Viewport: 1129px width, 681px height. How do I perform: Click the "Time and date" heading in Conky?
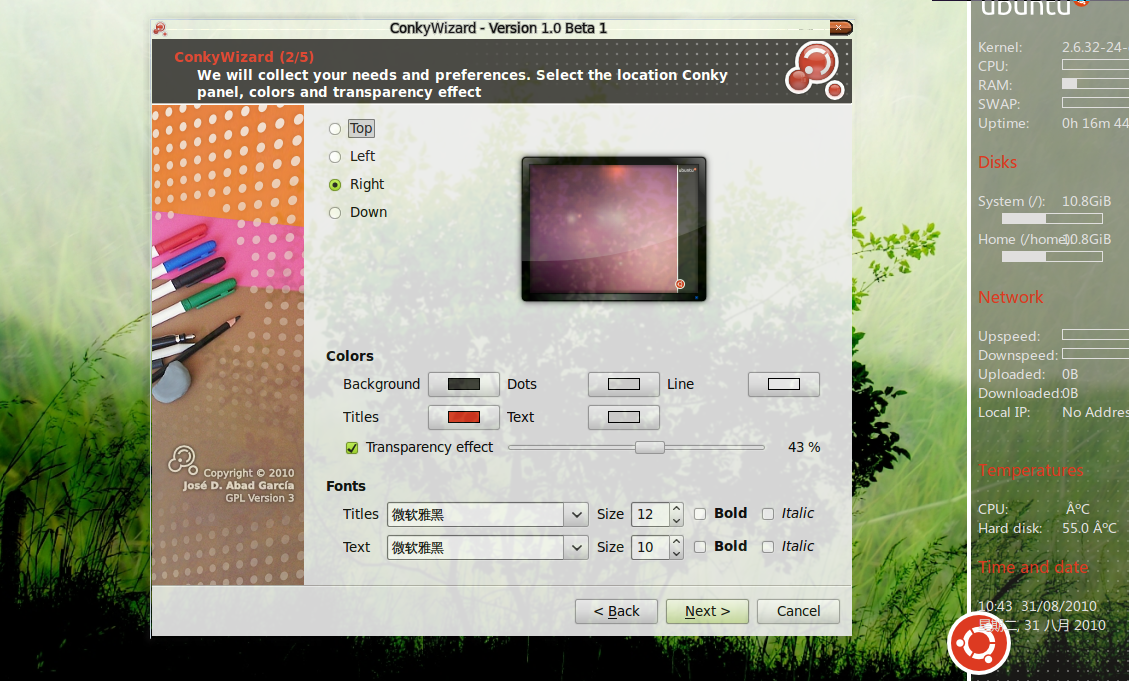pos(1033,567)
